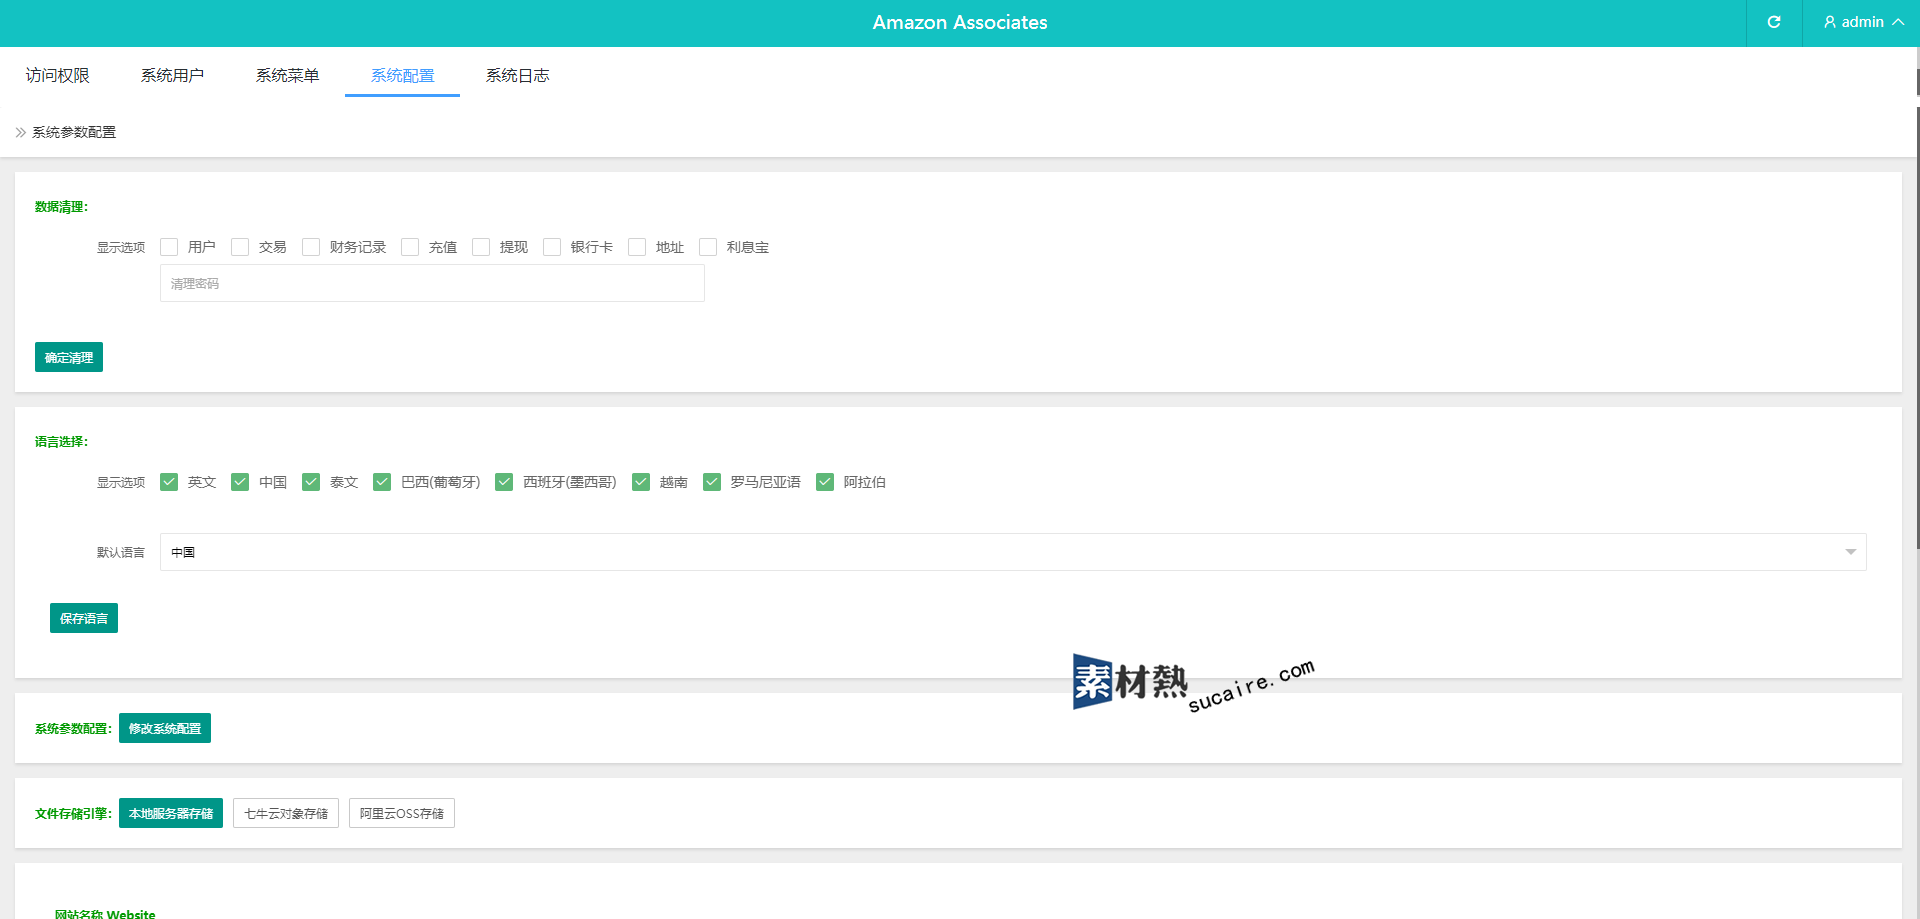Uncheck the 越南 language checkbox

(x=641, y=482)
